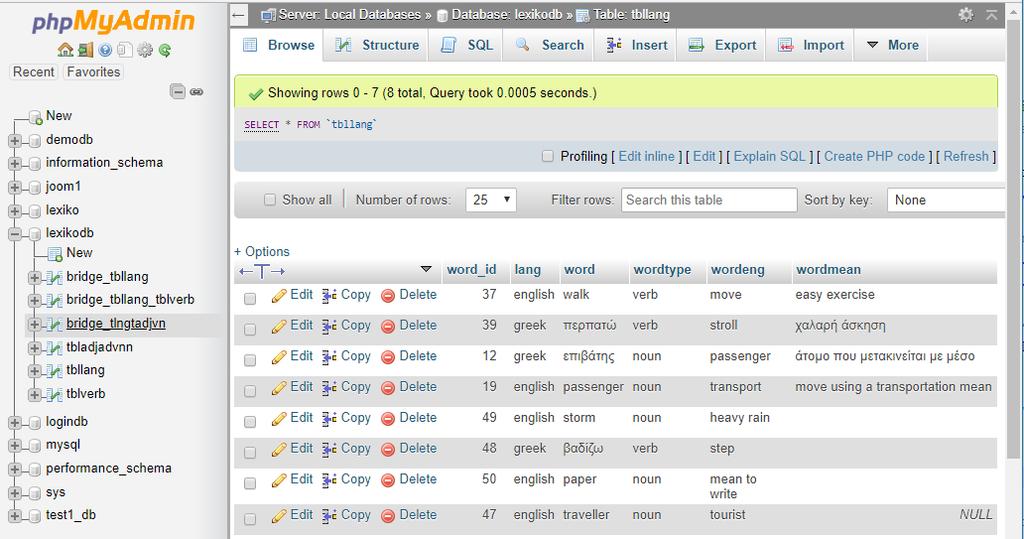Click the Create PHP code link
This screenshot has height=539, width=1024.
[x=874, y=156]
